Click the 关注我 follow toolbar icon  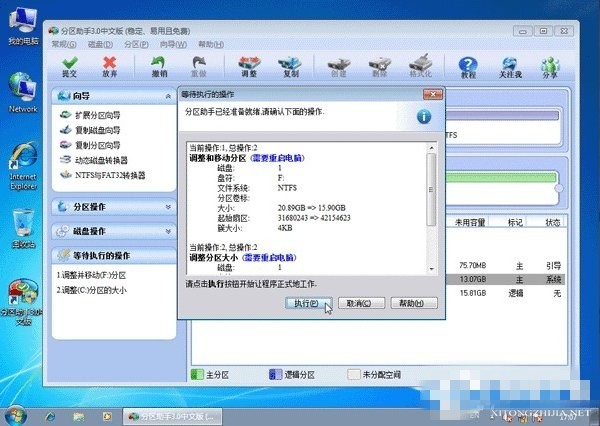tap(510, 67)
